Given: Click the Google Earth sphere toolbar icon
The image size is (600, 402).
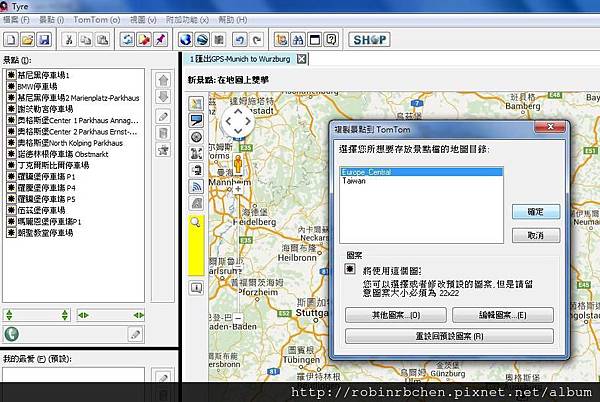Looking at the screenshot, I should tap(202, 39).
